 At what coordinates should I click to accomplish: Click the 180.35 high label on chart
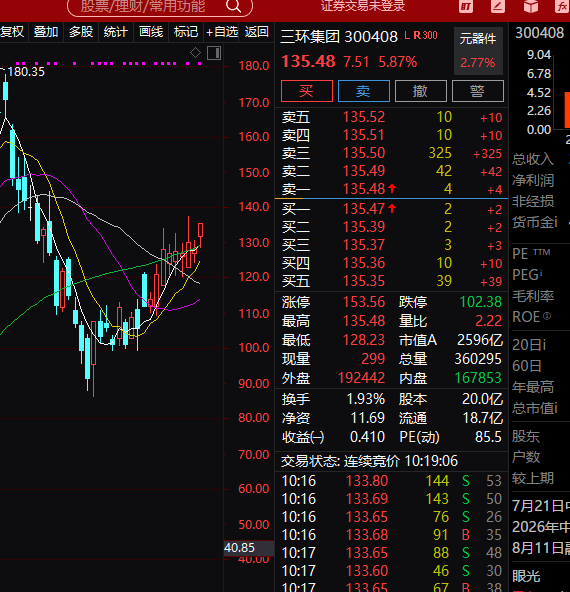[x=26, y=72]
